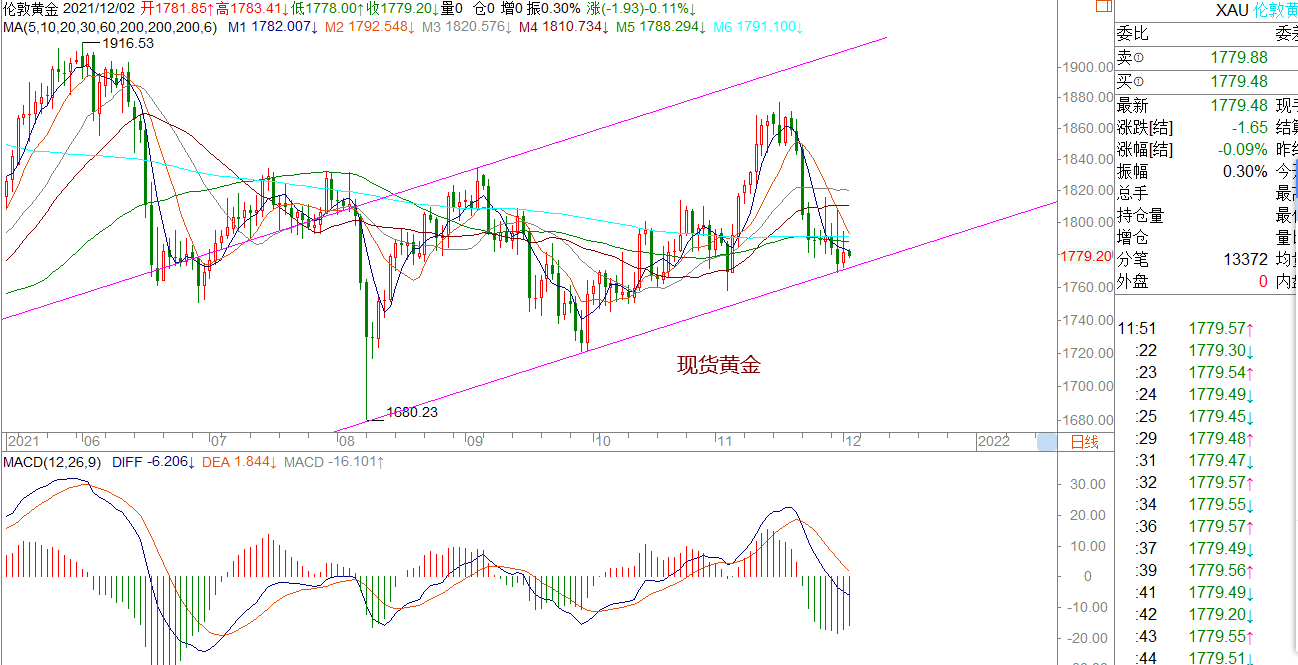
Task: Click the 涨幅[结] value -0.09%
Action: click(1243, 149)
